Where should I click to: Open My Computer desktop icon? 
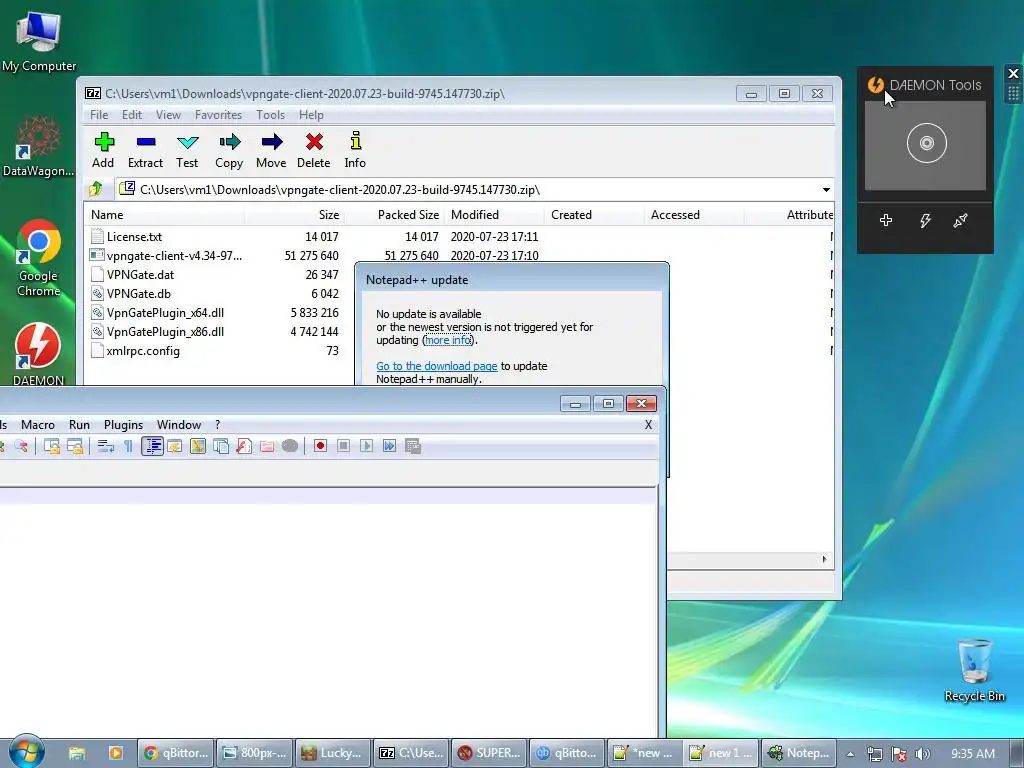[39, 42]
